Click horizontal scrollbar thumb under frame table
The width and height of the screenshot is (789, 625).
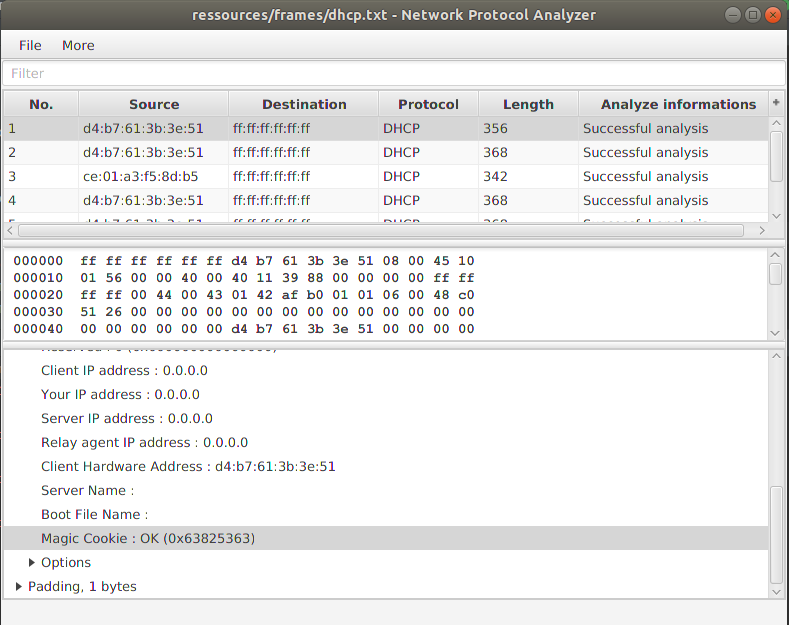tap(381, 230)
